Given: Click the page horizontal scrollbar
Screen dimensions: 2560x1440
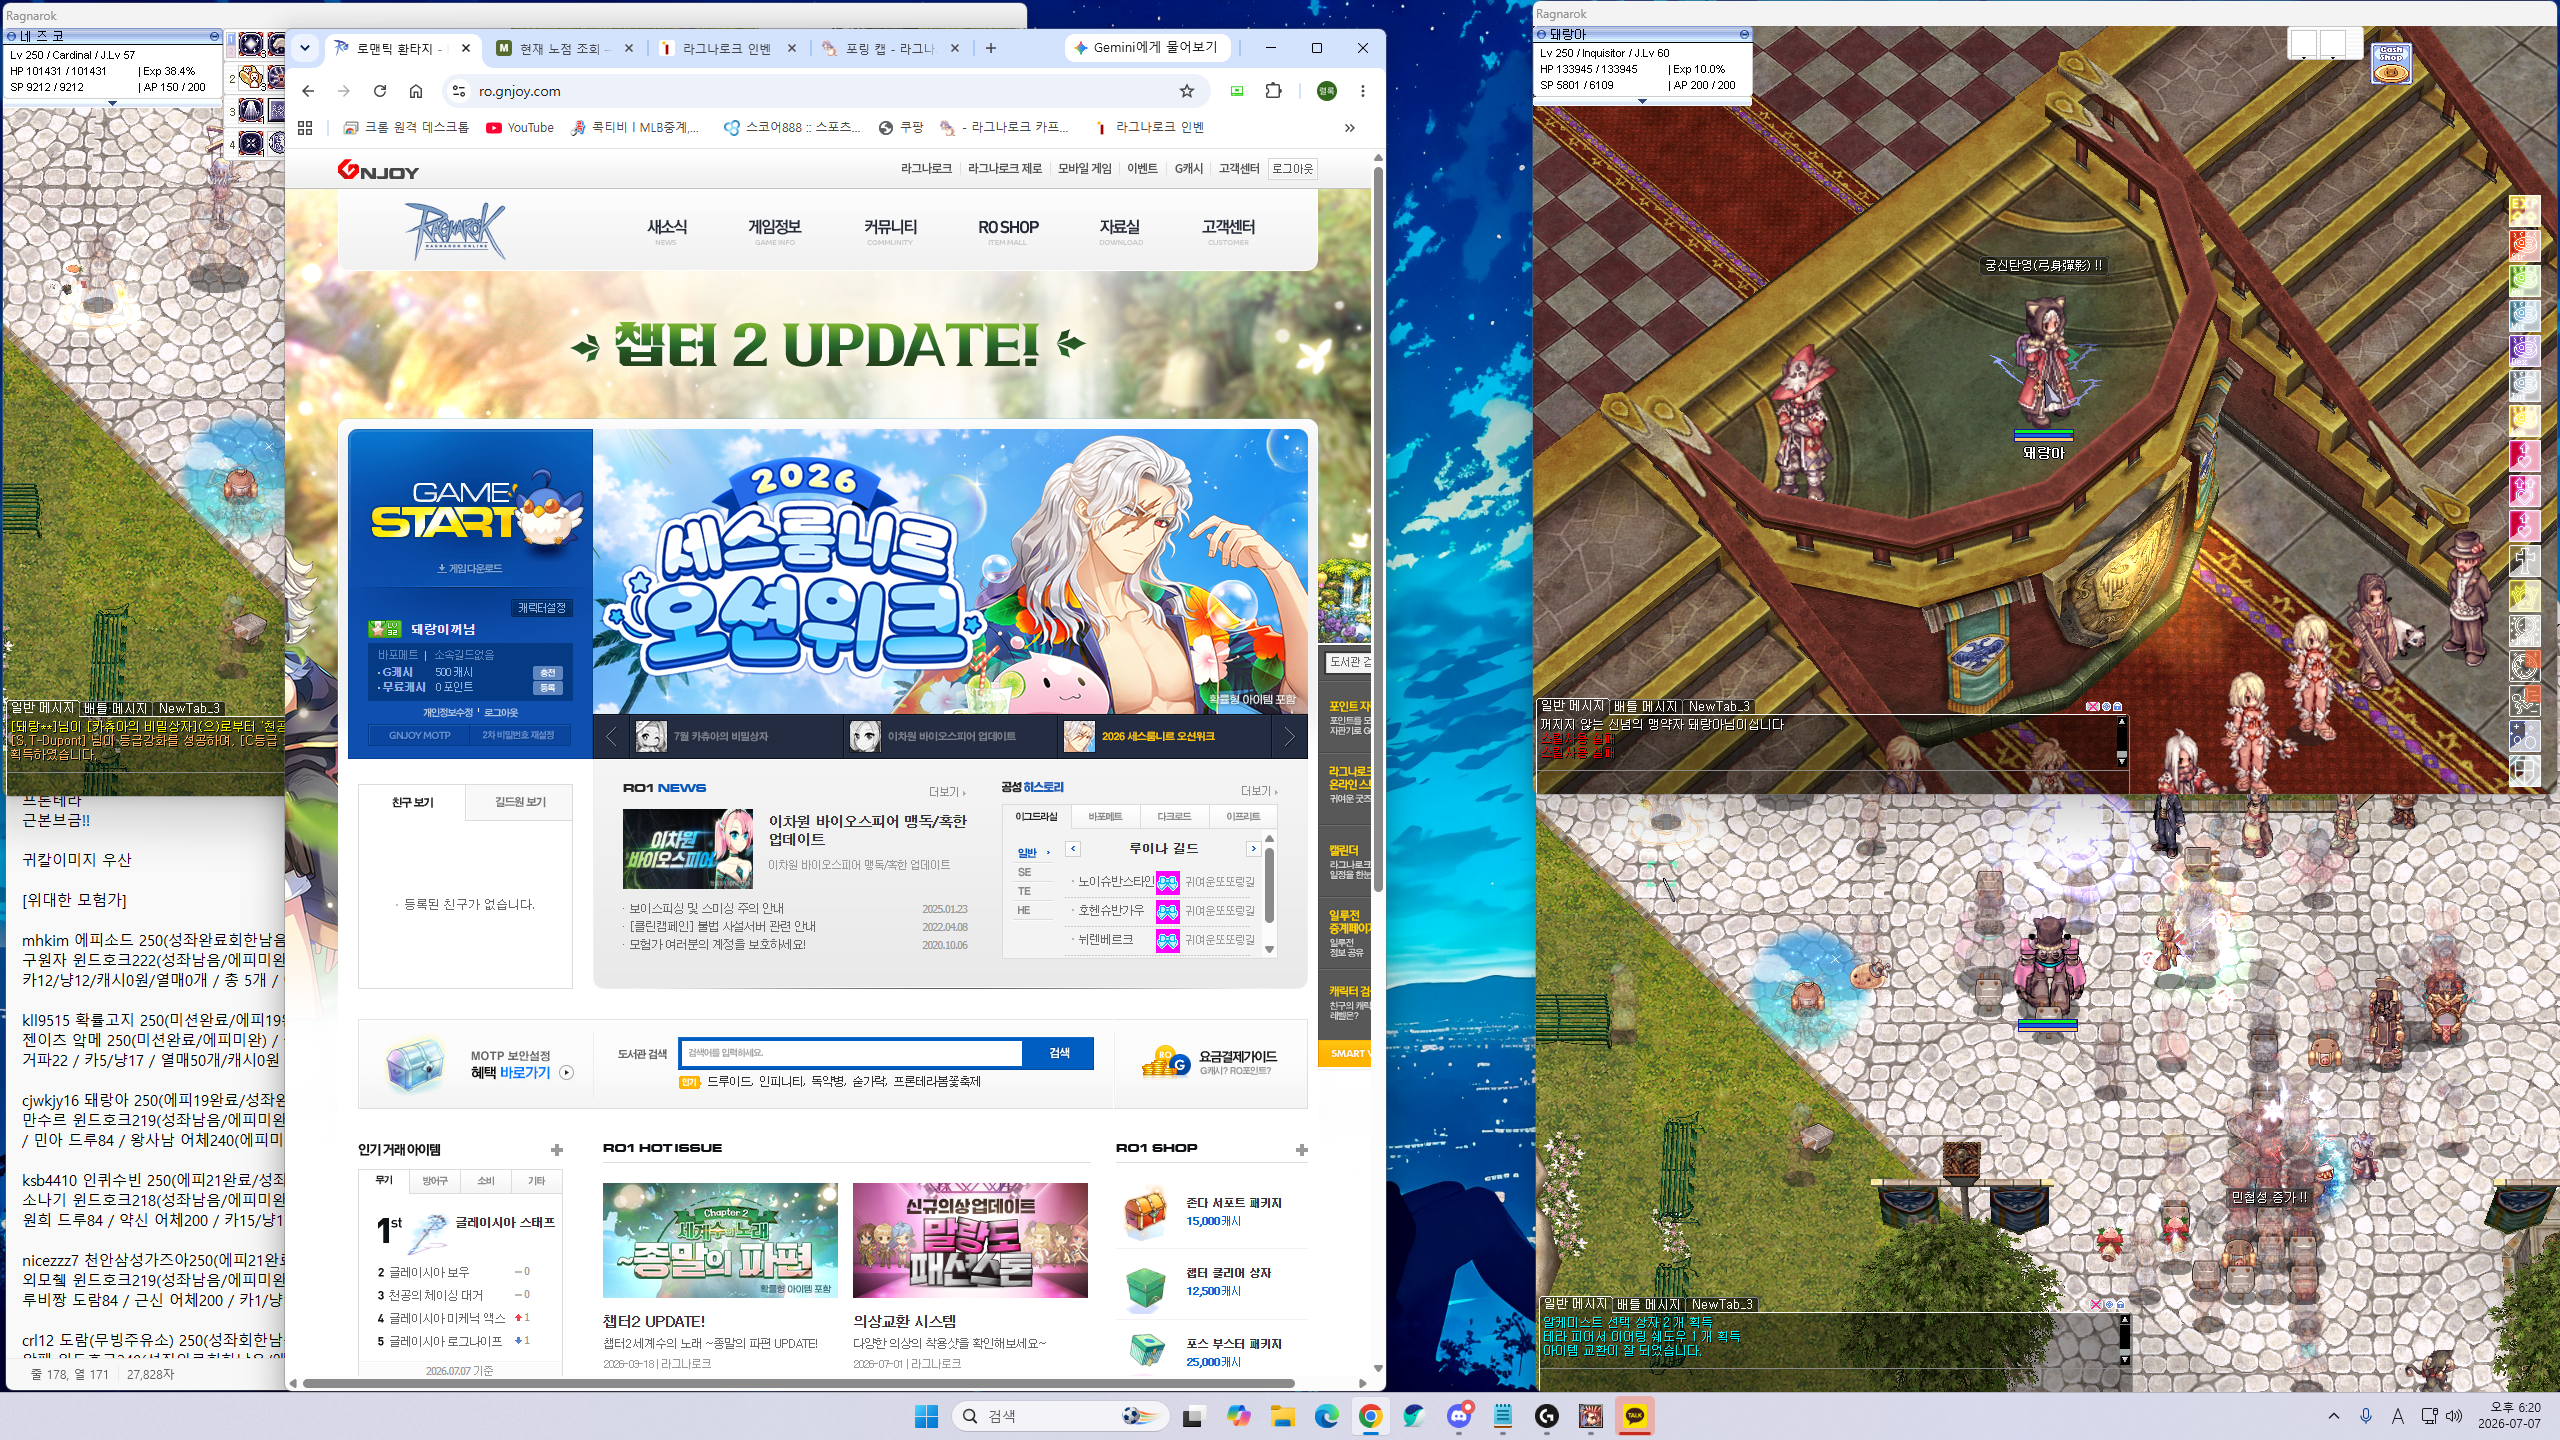Looking at the screenshot, I should point(798,1384).
